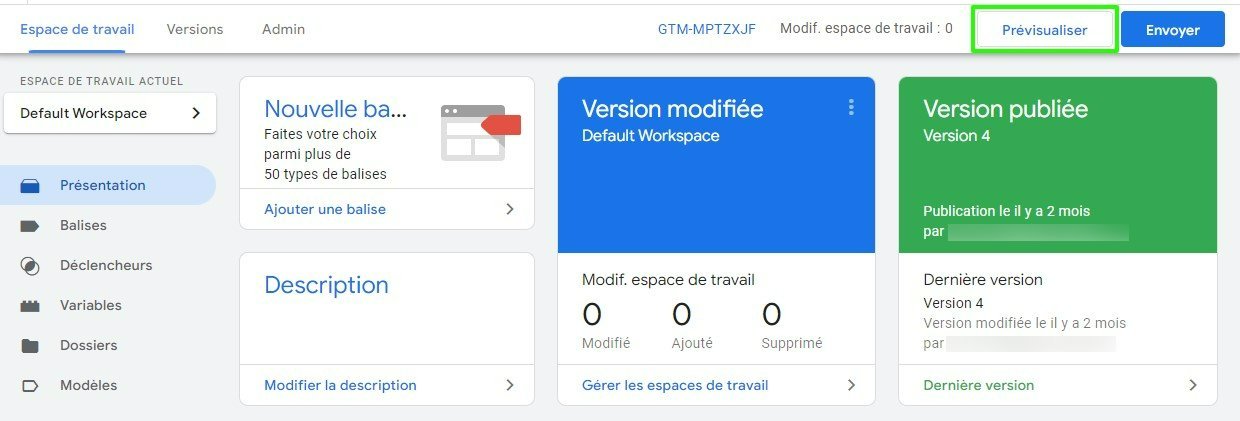Open the Dossiers folder icon

point(30,346)
